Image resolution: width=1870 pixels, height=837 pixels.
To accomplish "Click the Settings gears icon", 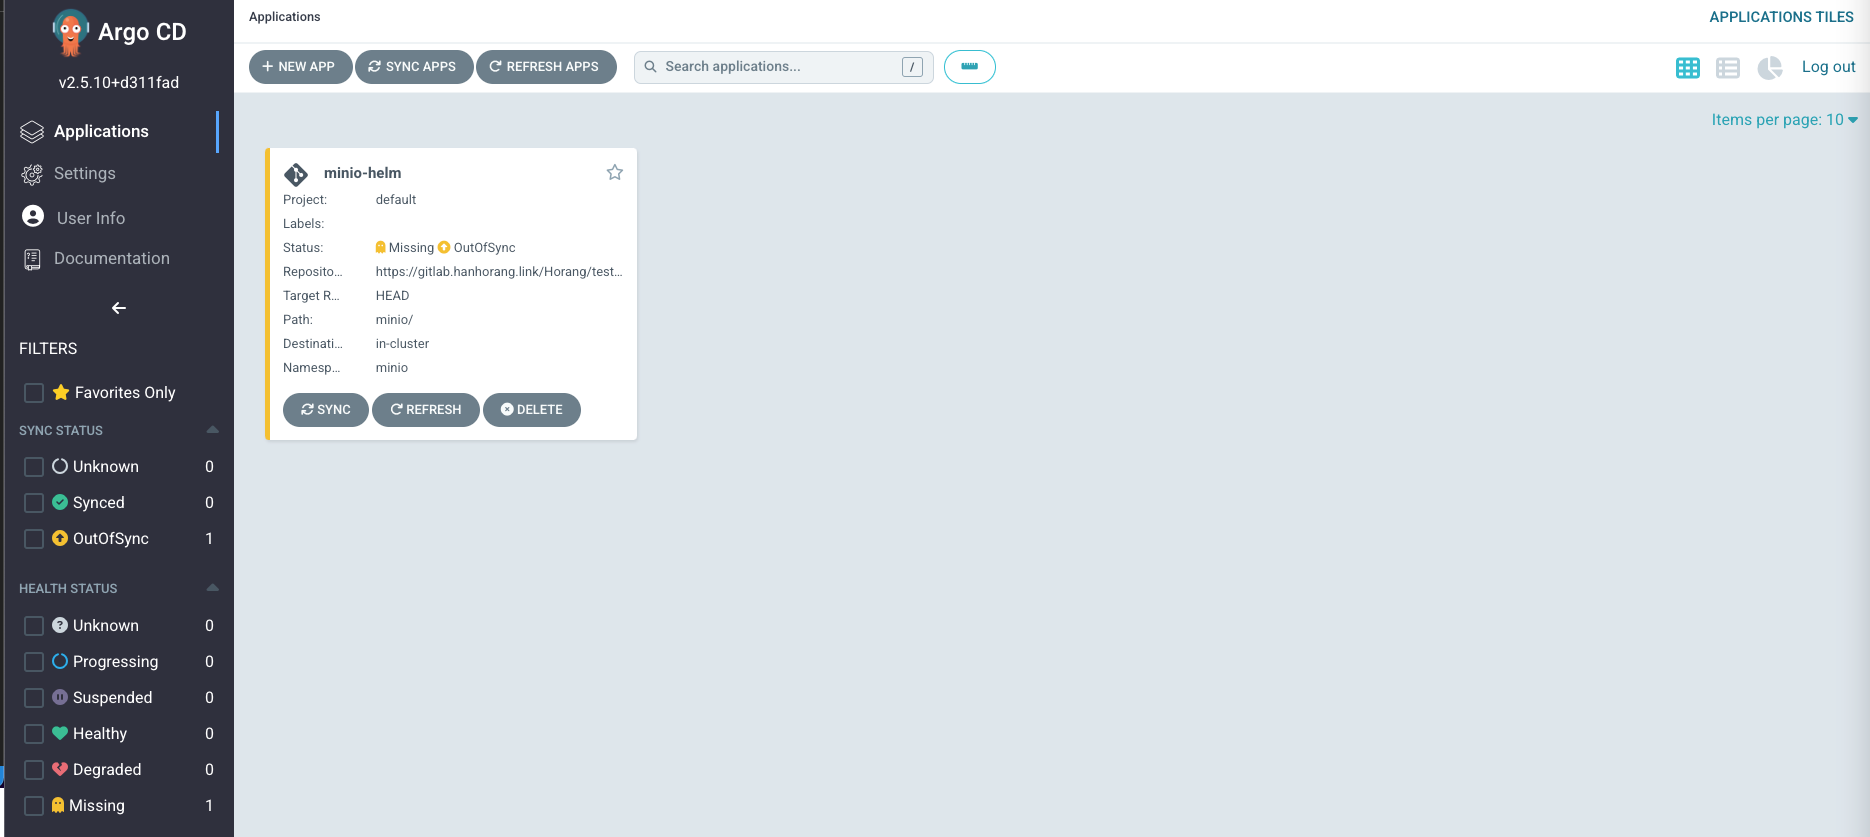I will (x=32, y=175).
